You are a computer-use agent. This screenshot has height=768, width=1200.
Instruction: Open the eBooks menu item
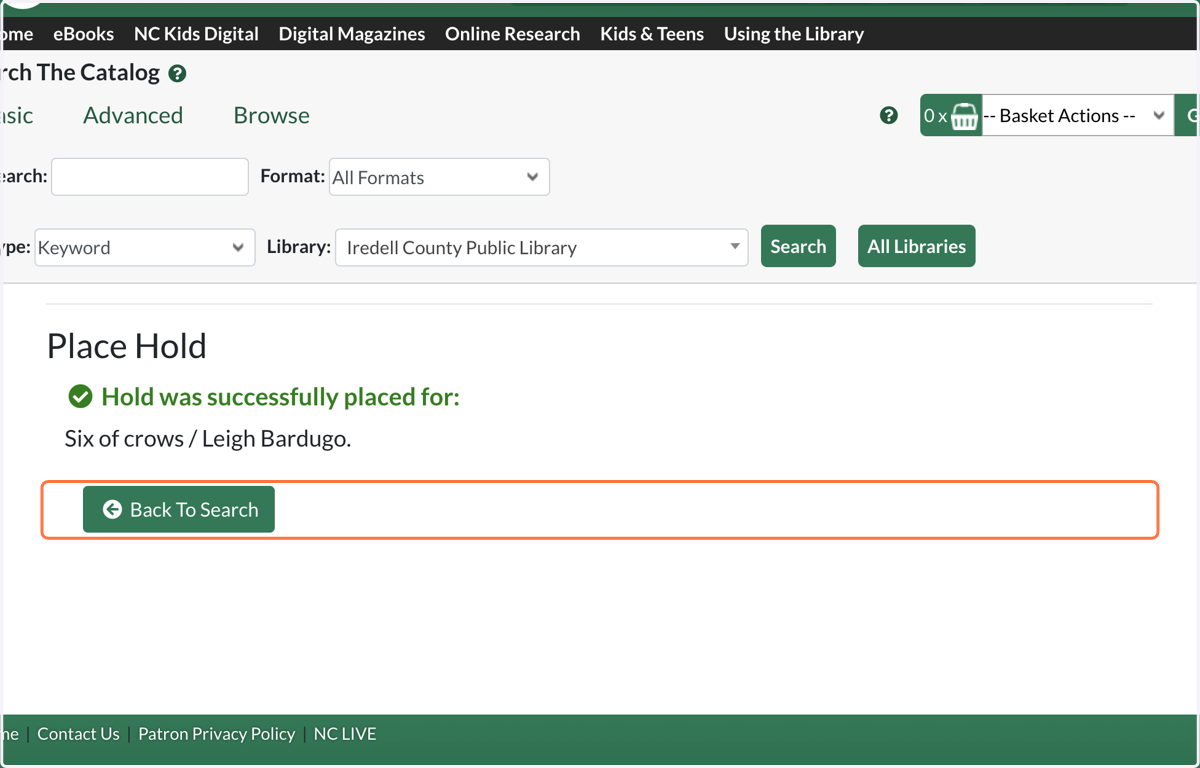(x=84, y=34)
